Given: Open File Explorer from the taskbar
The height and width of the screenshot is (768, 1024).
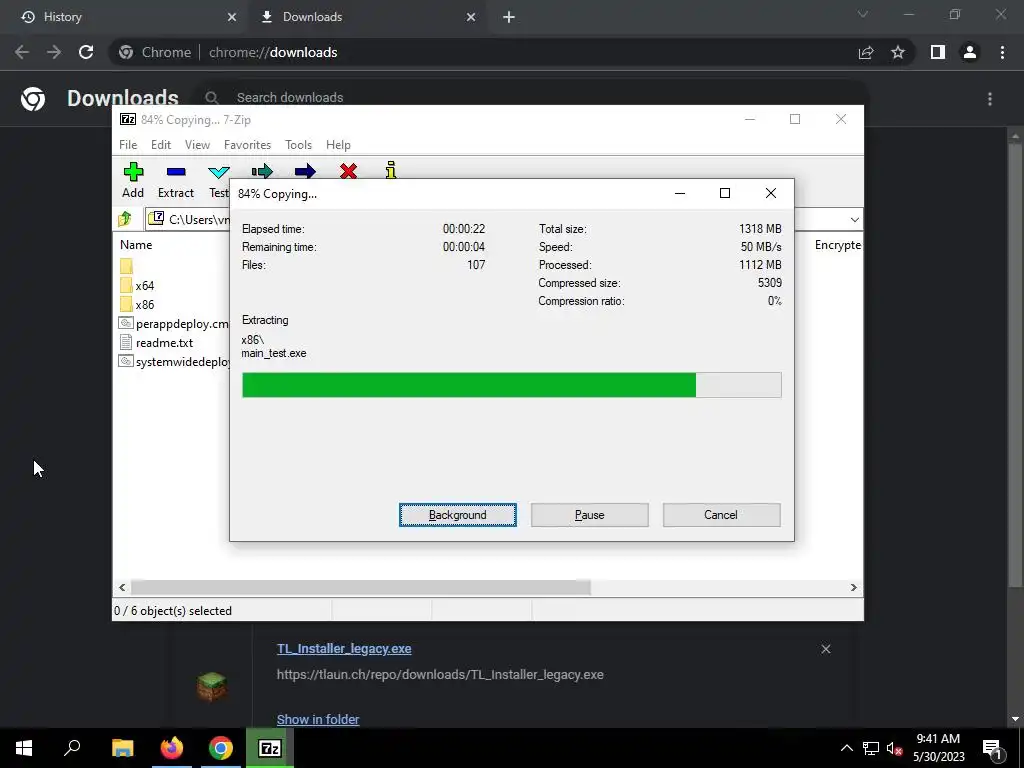Looking at the screenshot, I should click(122, 748).
